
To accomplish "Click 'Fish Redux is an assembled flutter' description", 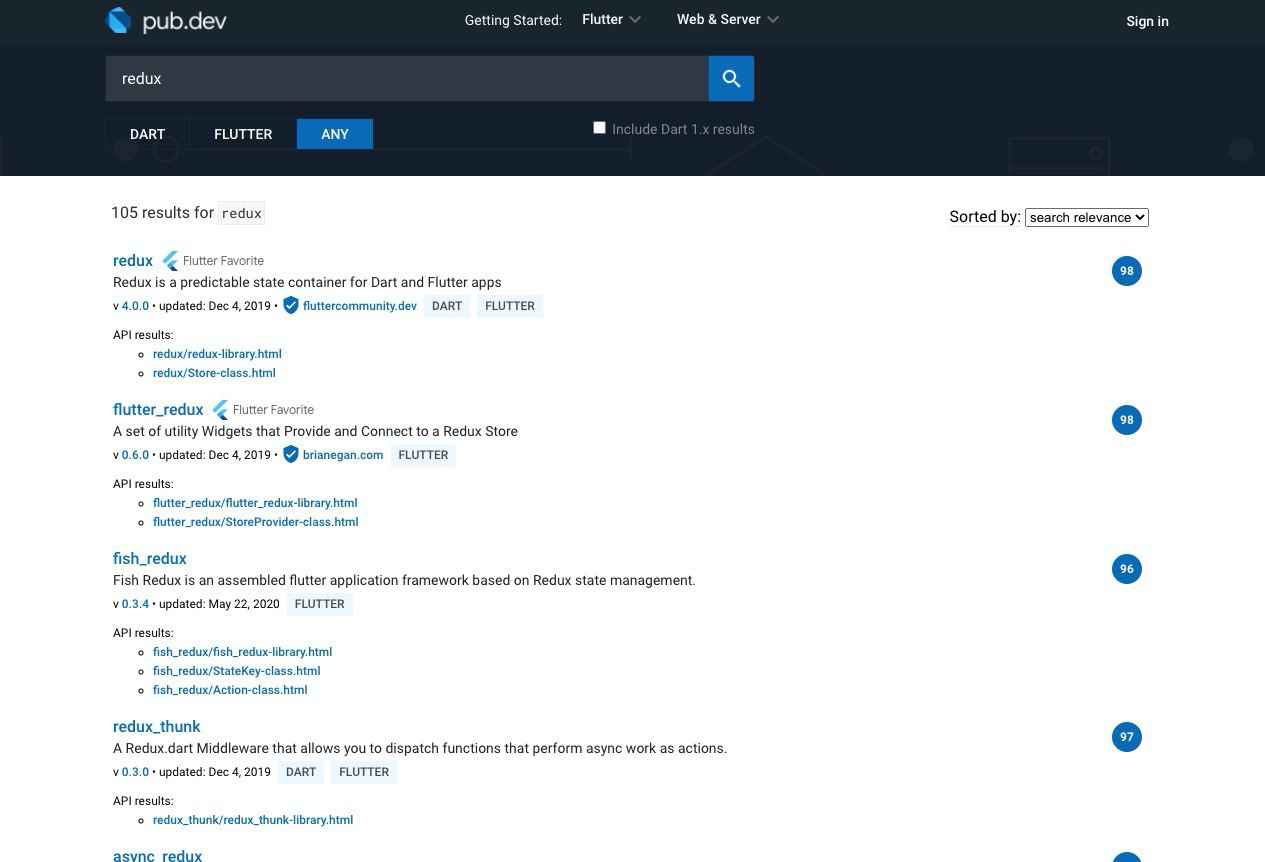I will point(404,580).
